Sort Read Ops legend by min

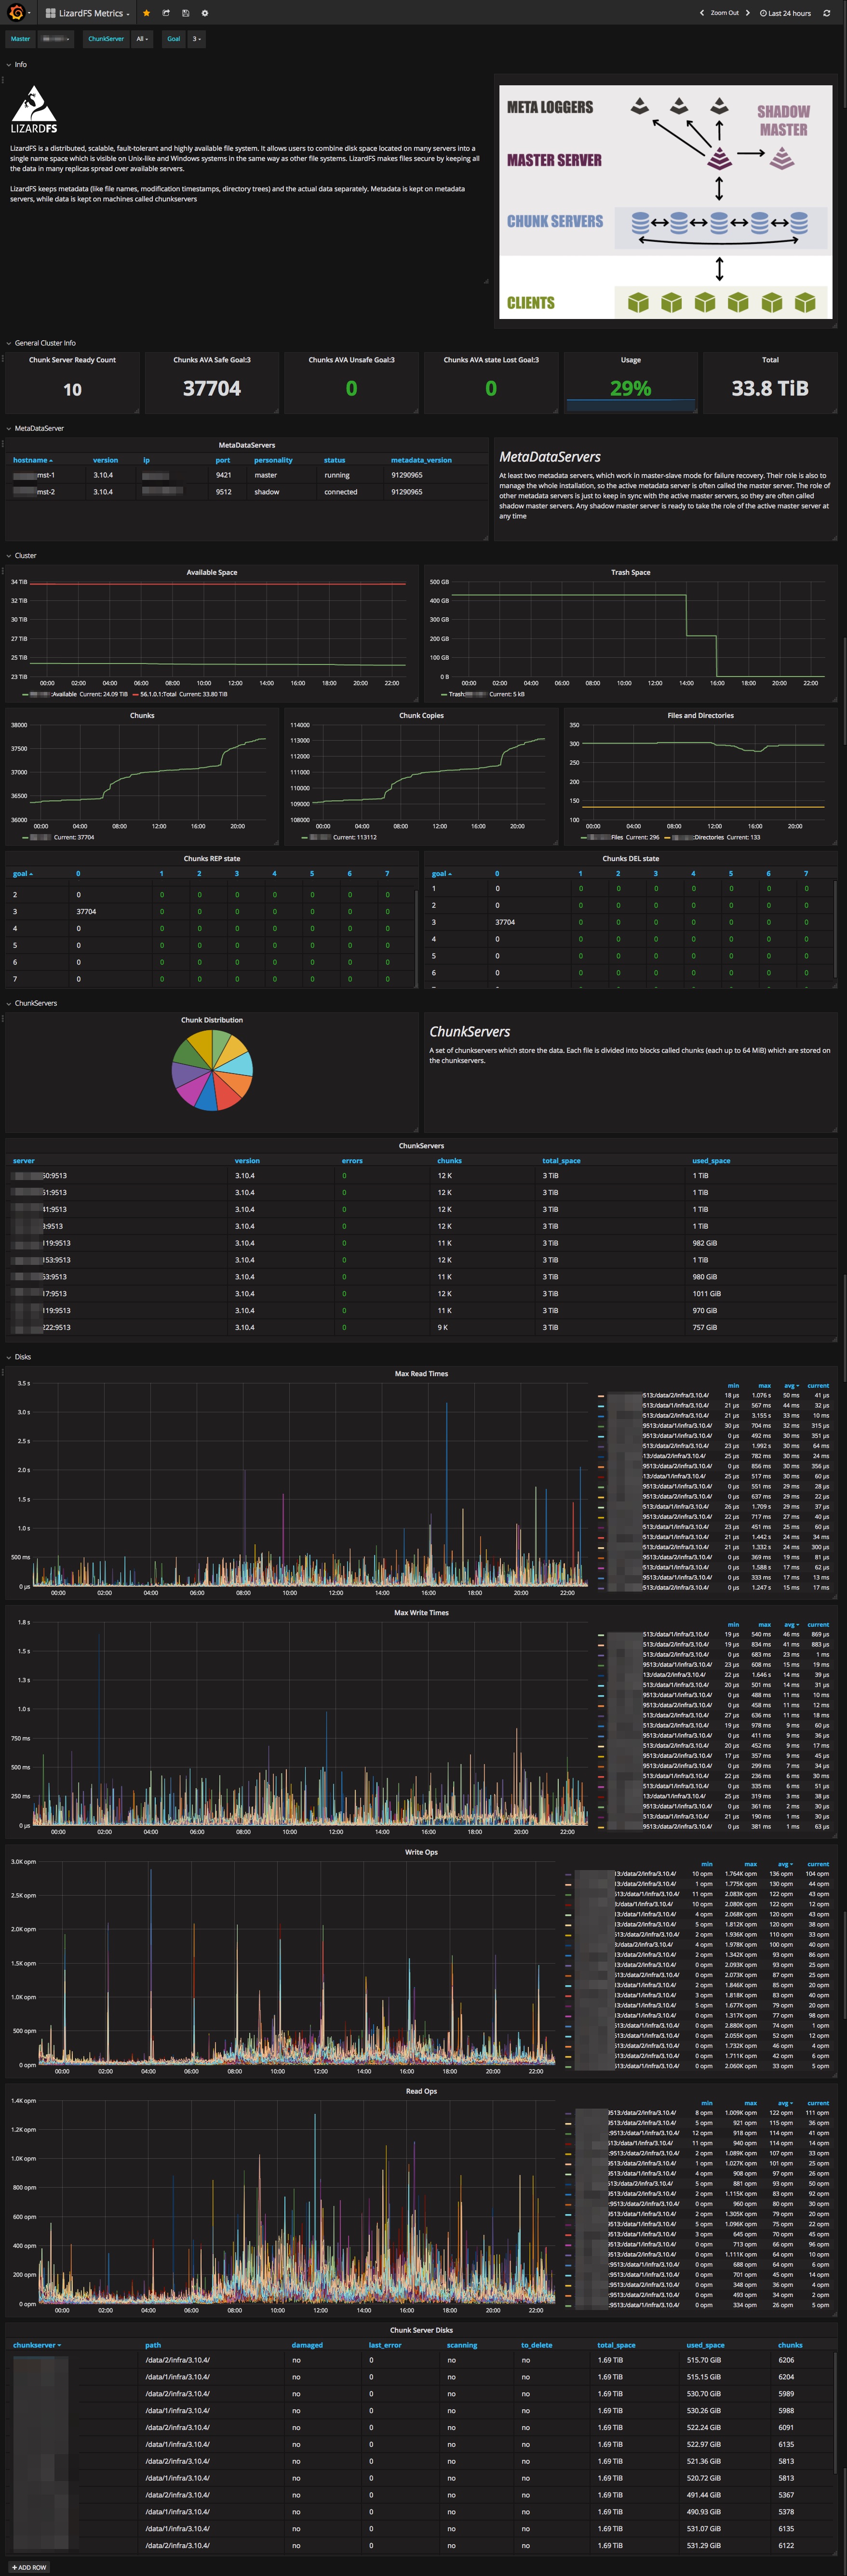pos(707,2103)
